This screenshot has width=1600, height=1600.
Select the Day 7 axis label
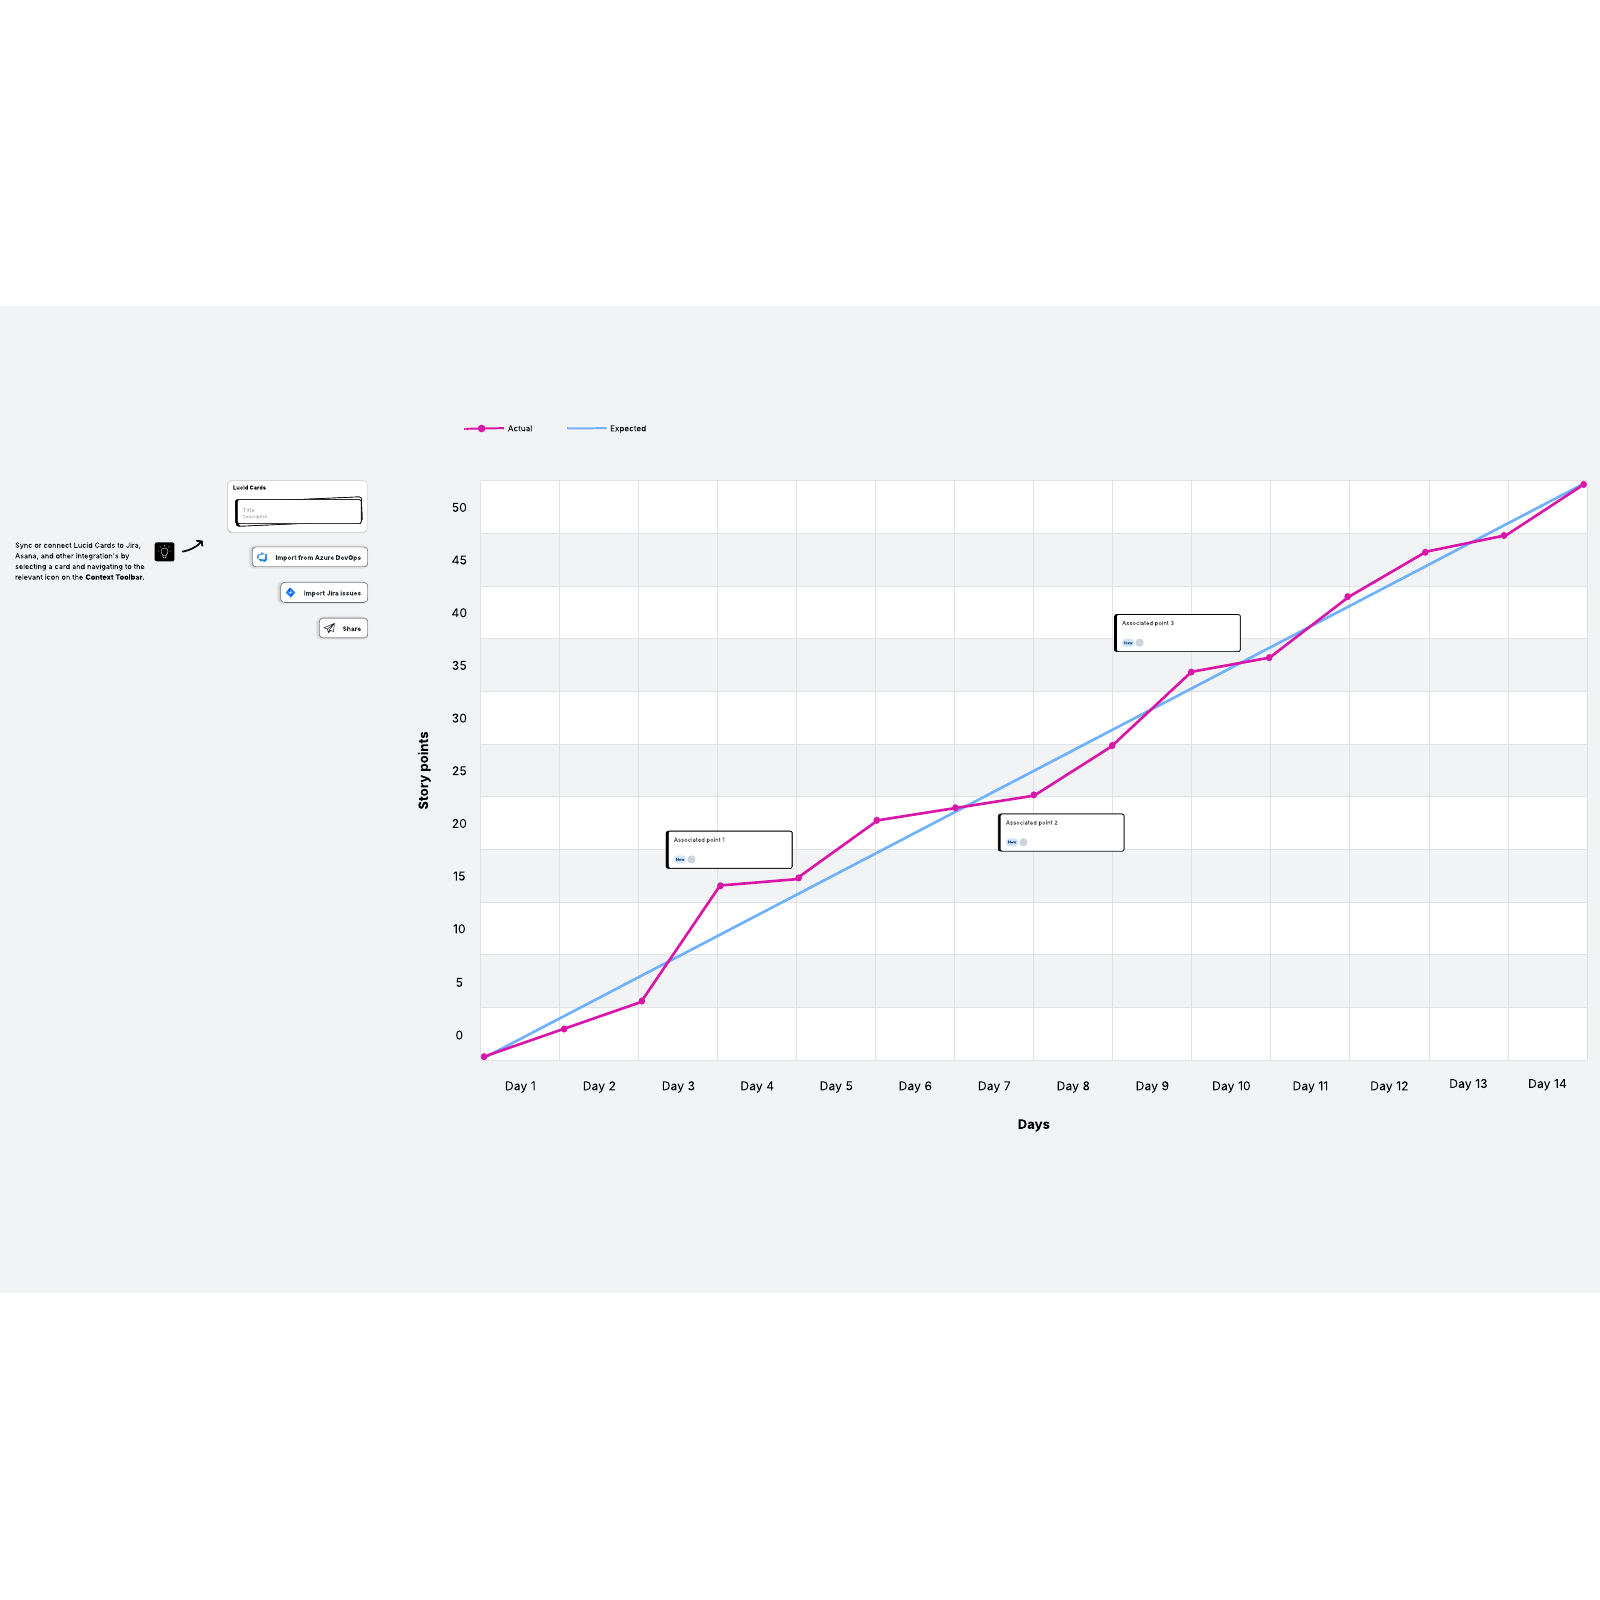pos(994,1086)
